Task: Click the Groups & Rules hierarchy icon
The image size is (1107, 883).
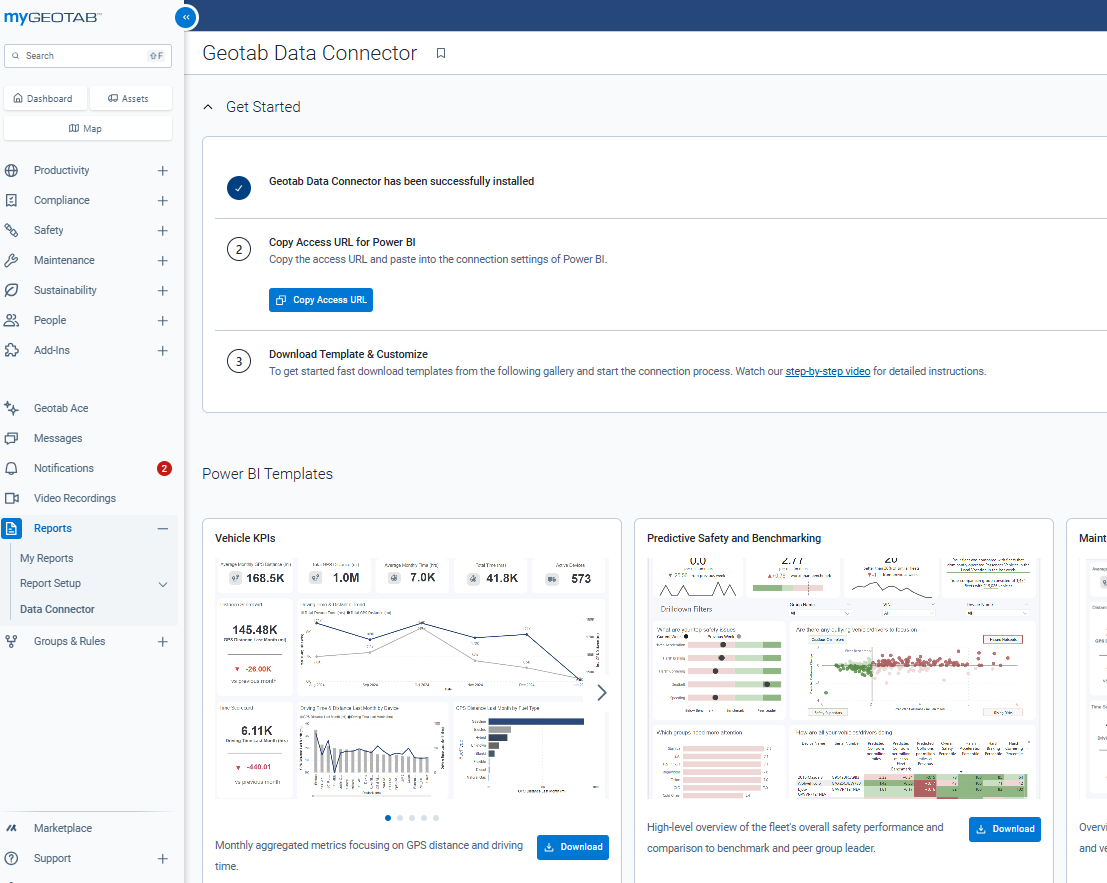Action: pyautogui.click(x=11, y=641)
